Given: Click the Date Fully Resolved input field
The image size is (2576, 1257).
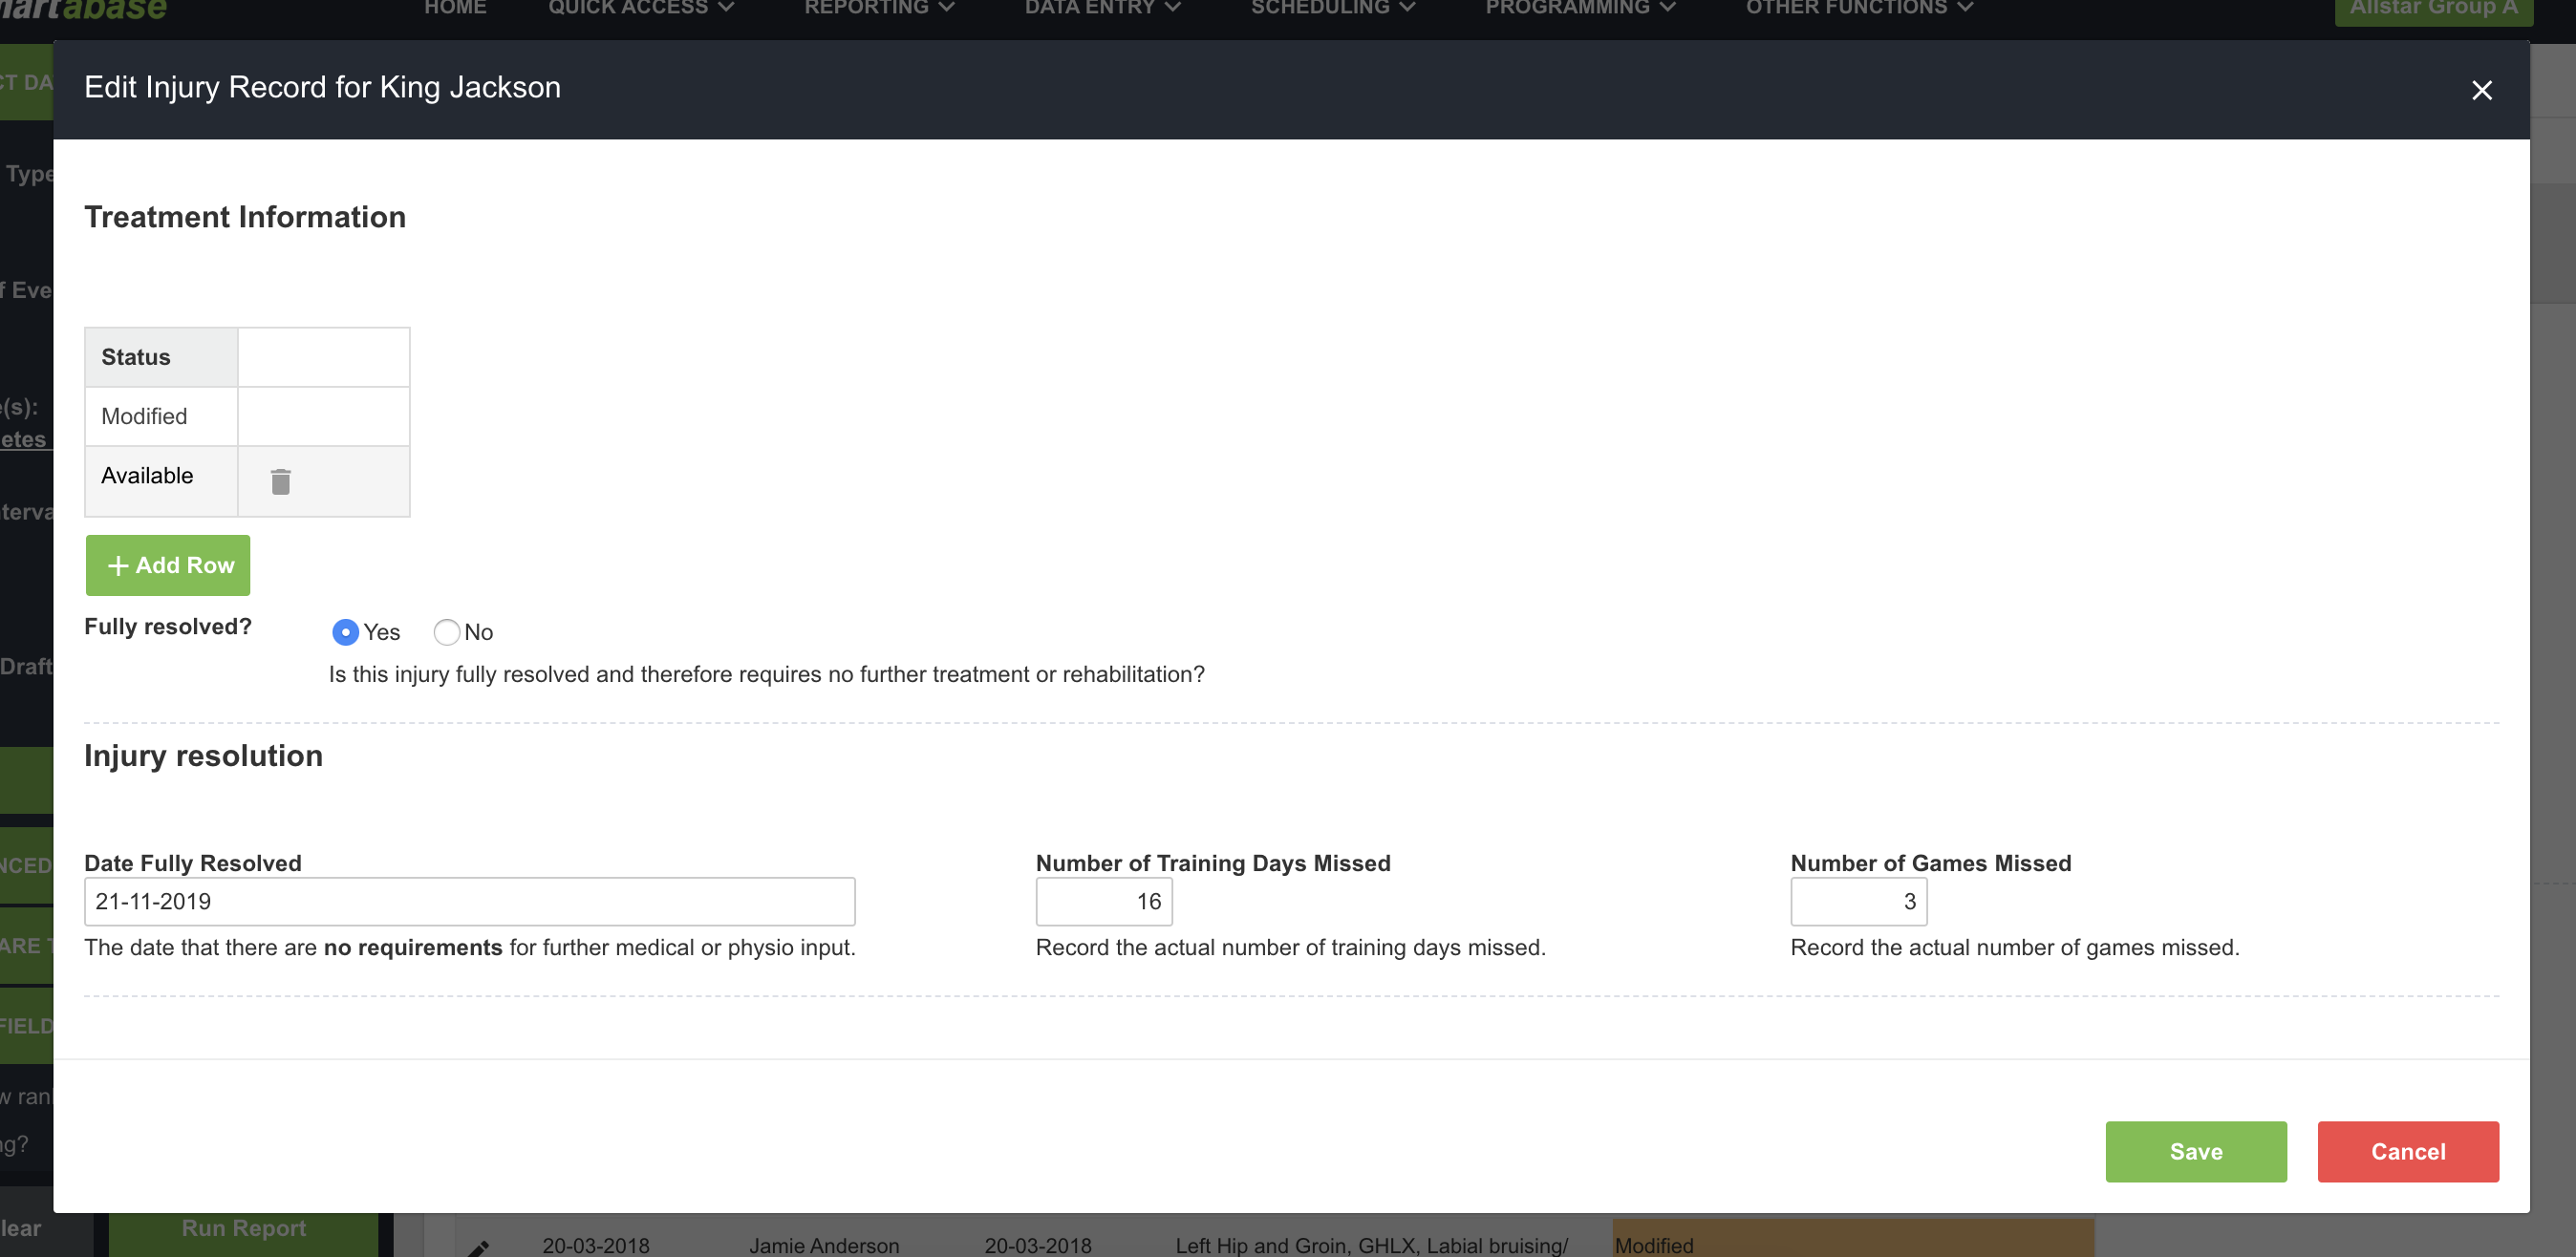Looking at the screenshot, I should pyautogui.click(x=468, y=902).
